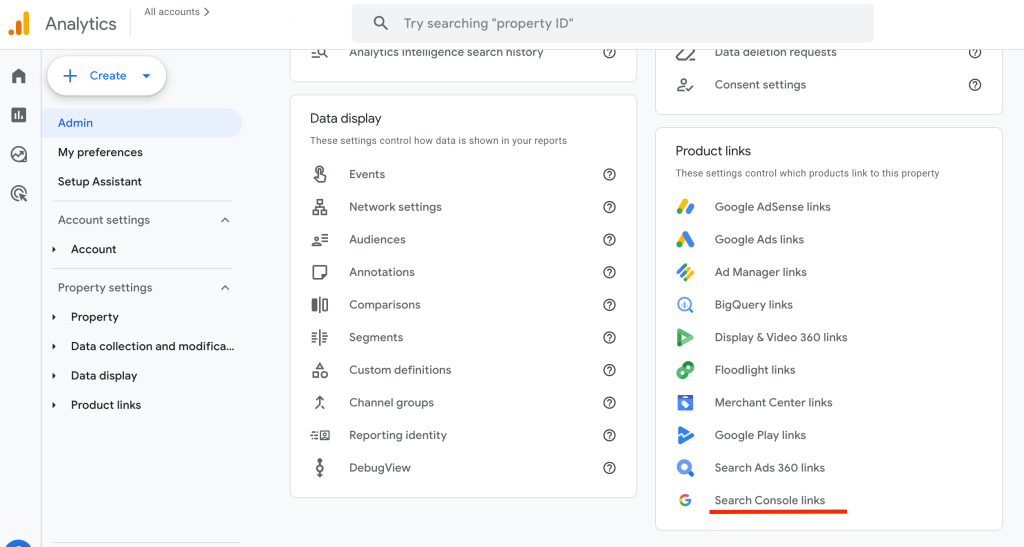1024x547 pixels.
Task: Click the Channel groups merge icon
Action: (x=319, y=403)
